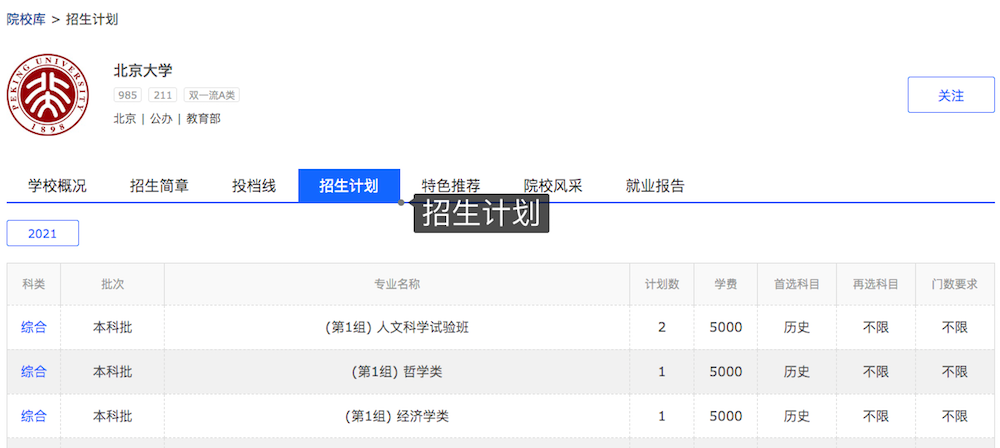This screenshot has width=1000, height=448.
Task: Click the 北京大学 school name heading
Action: click(x=143, y=70)
